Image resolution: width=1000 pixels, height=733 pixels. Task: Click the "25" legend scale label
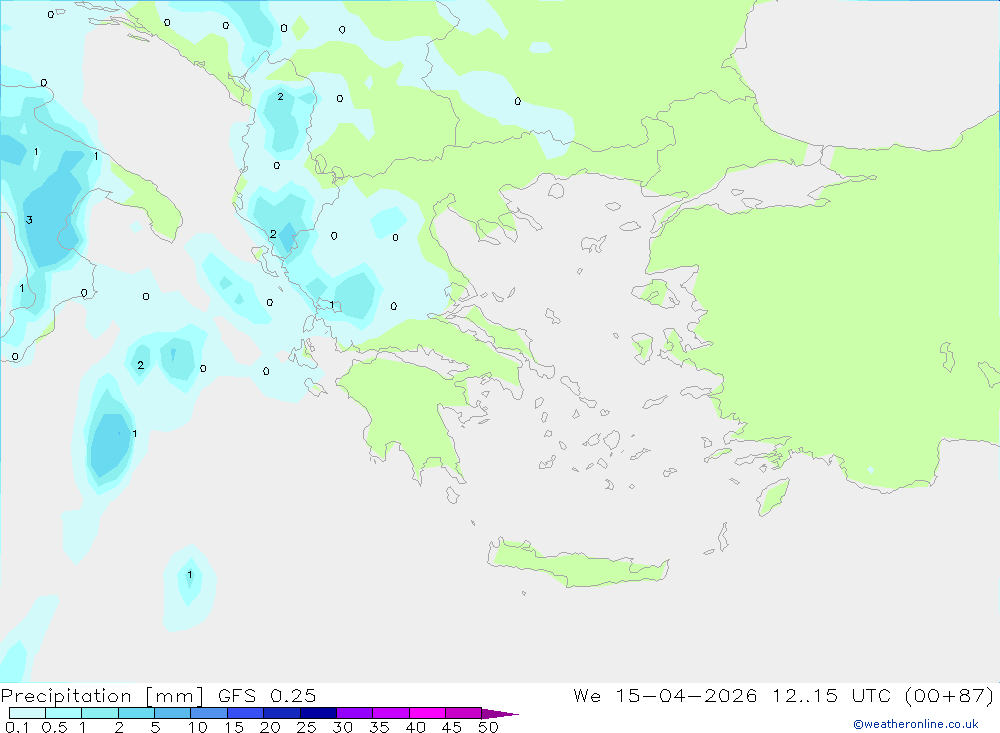pos(307,727)
